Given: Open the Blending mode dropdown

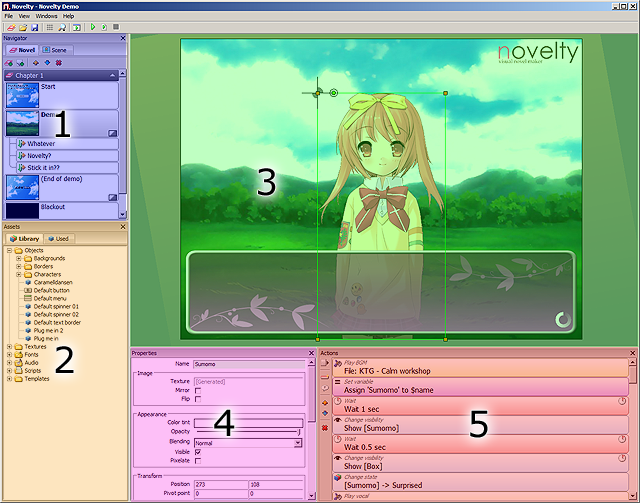Looking at the screenshot, I should click(298, 443).
